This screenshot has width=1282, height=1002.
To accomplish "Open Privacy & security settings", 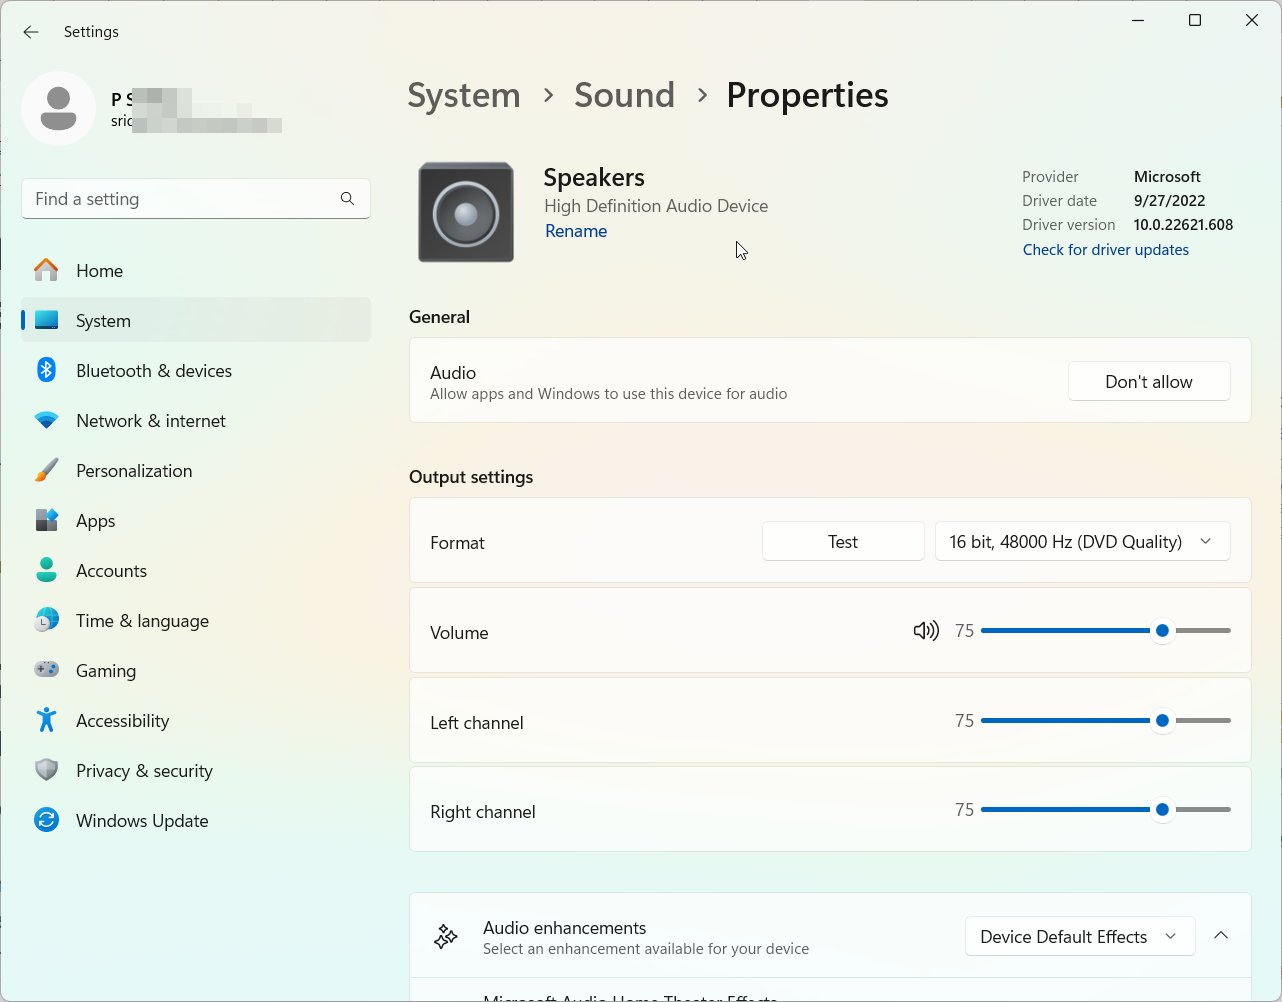I will point(196,770).
